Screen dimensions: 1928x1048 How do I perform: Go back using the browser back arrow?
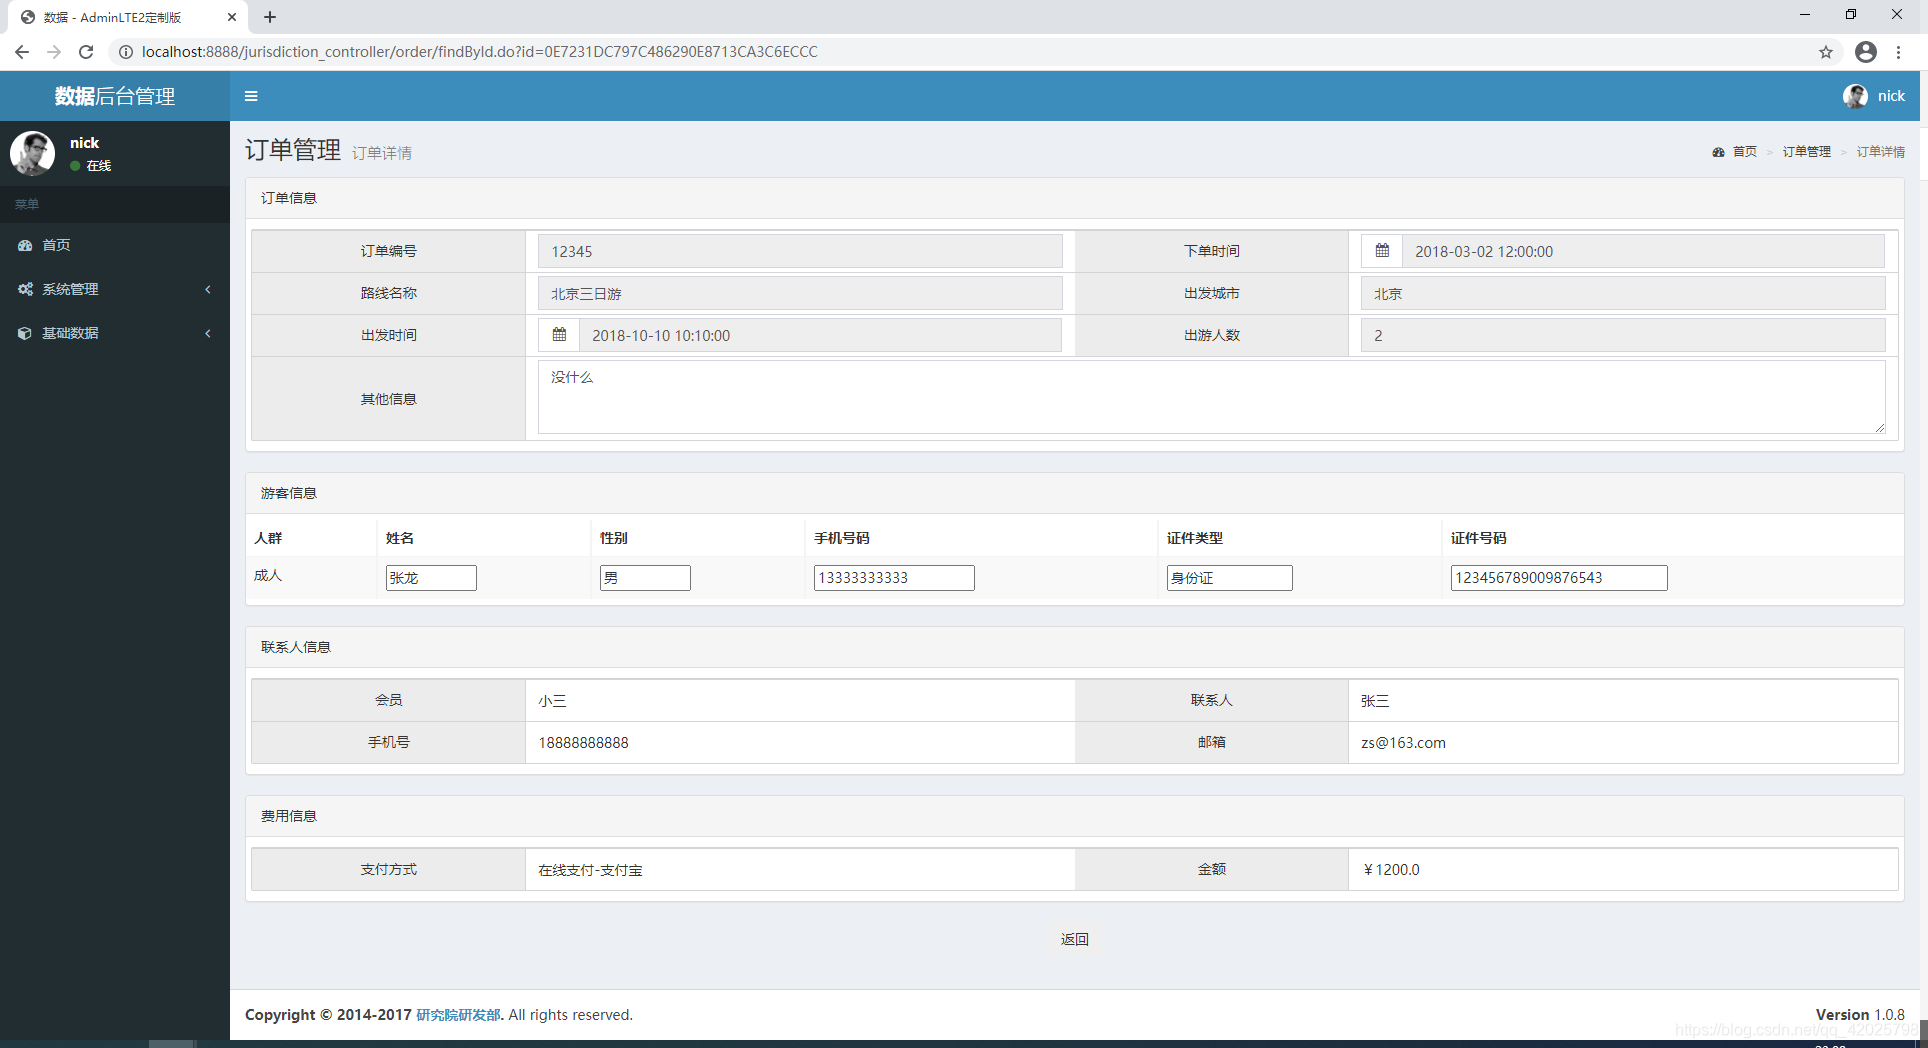coord(22,52)
